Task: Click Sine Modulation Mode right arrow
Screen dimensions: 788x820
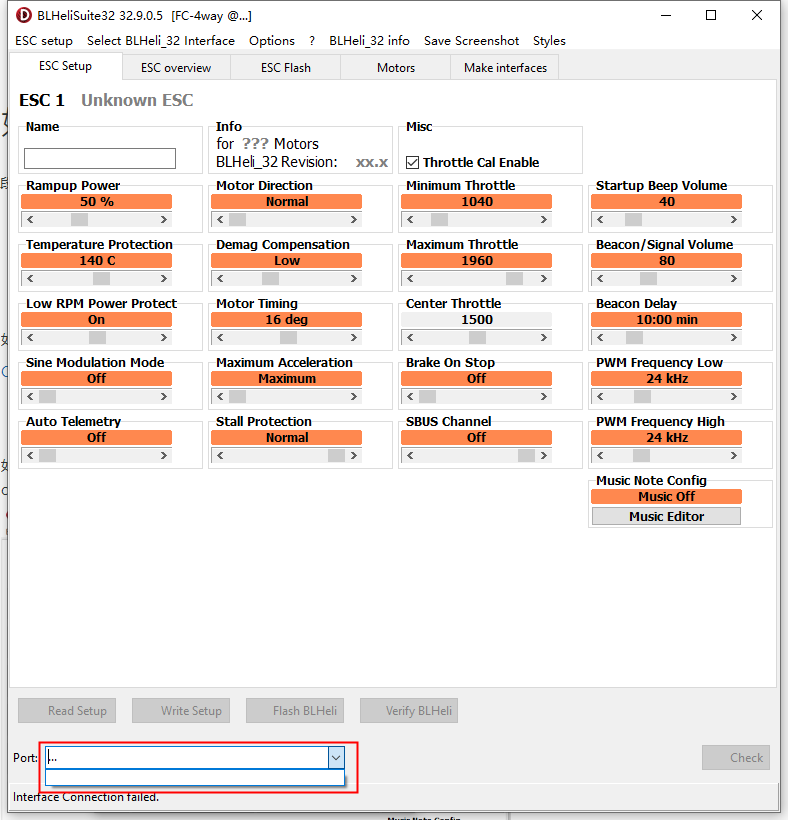Action: 164,397
